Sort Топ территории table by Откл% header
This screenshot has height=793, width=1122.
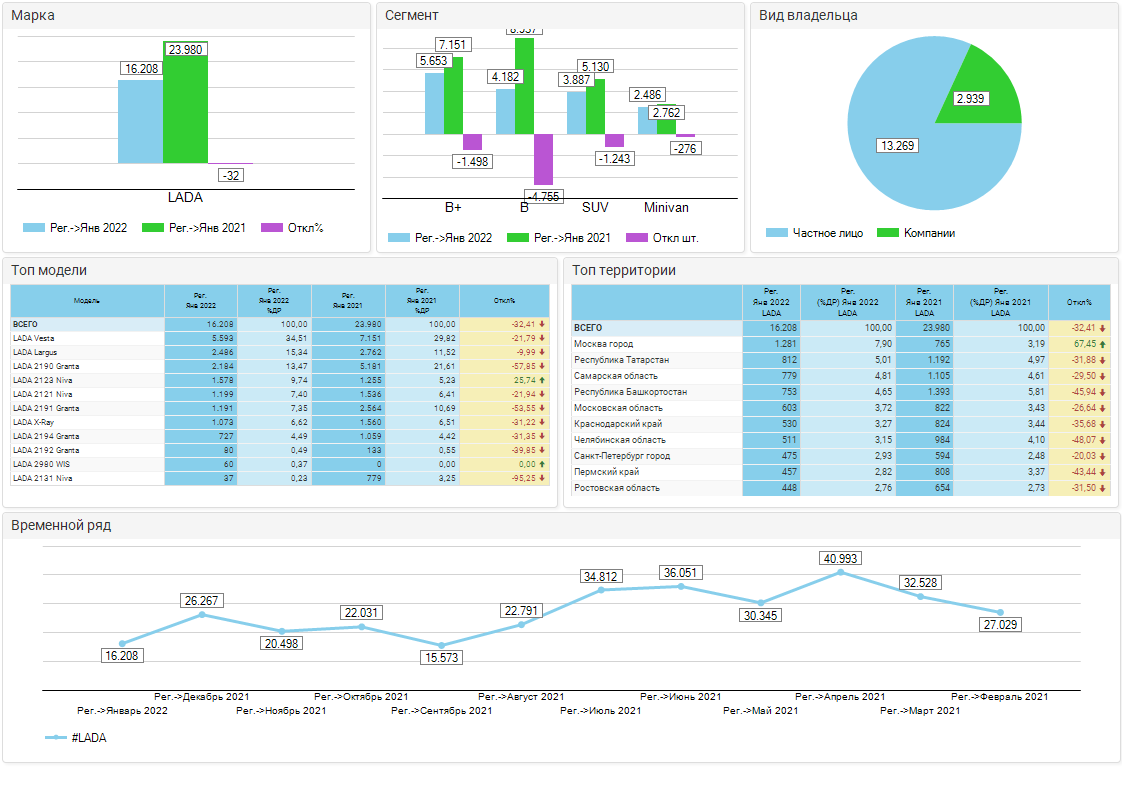(x=1079, y=302)
